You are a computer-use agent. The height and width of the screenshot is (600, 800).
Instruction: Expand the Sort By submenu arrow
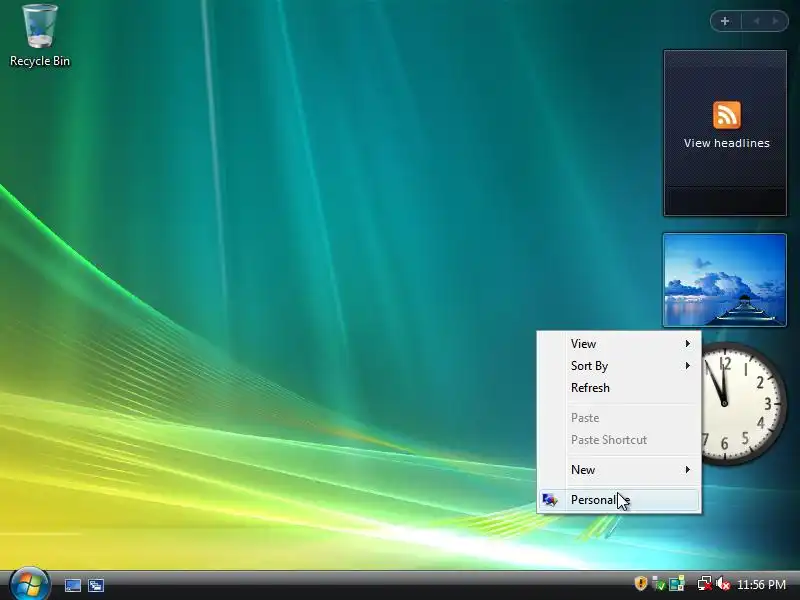[687, 366]
